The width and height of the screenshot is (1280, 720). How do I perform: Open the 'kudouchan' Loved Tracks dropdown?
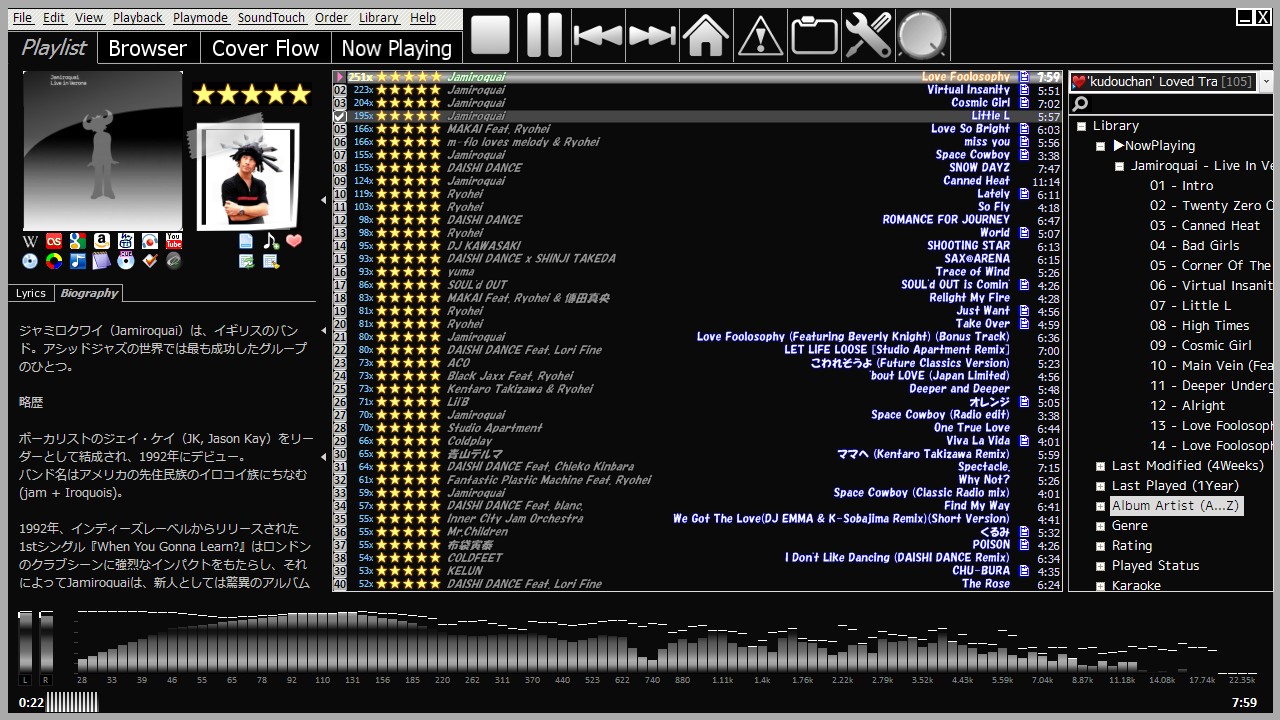pos(1266,82)
